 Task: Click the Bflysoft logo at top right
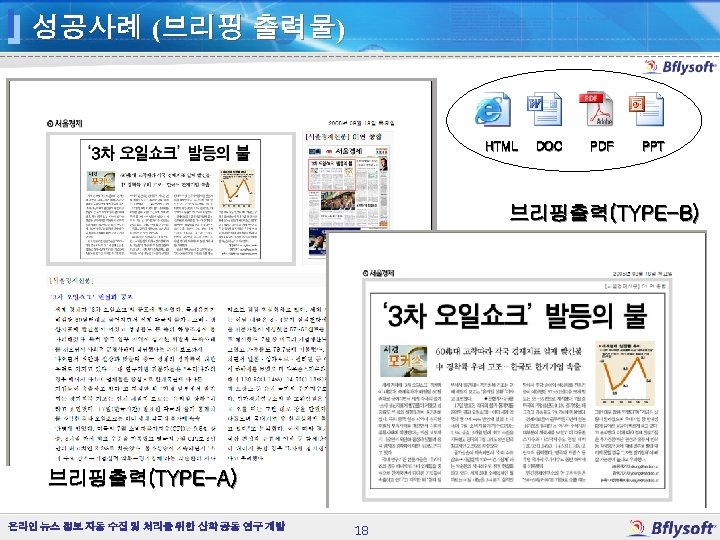tap(680, 67)
